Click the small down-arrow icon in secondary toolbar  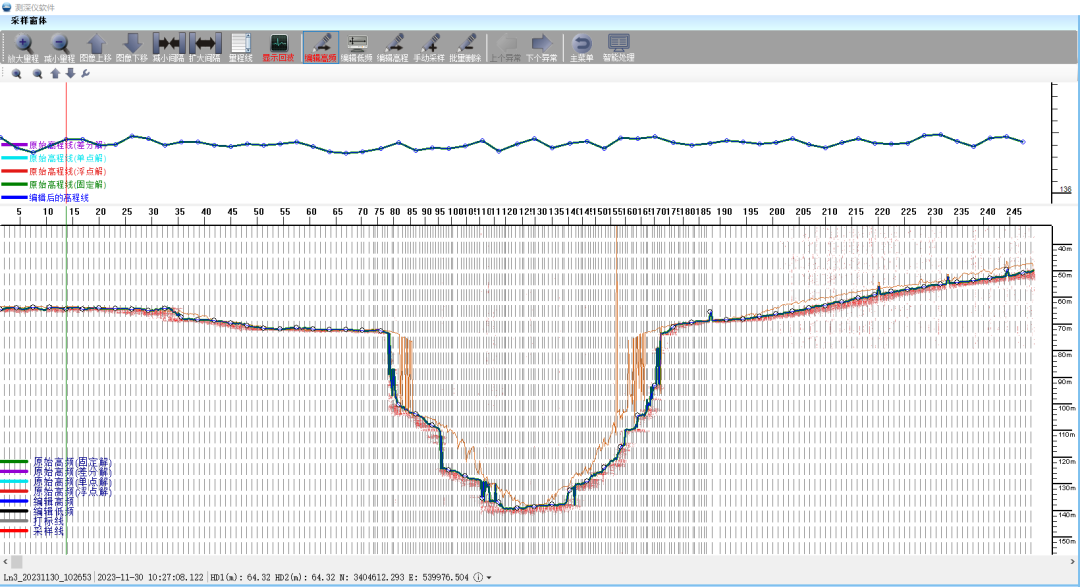click(x=70, y=74)
